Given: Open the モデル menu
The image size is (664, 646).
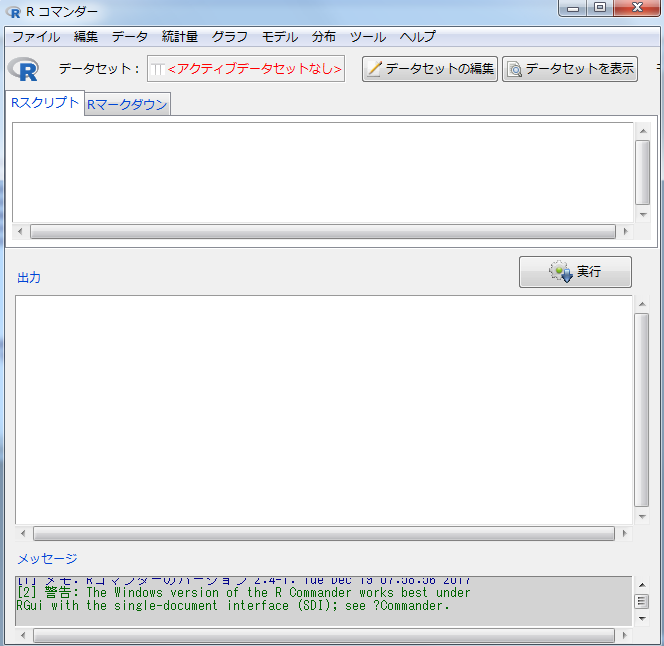Looking at the screenshot, I should tap(279, 37).
